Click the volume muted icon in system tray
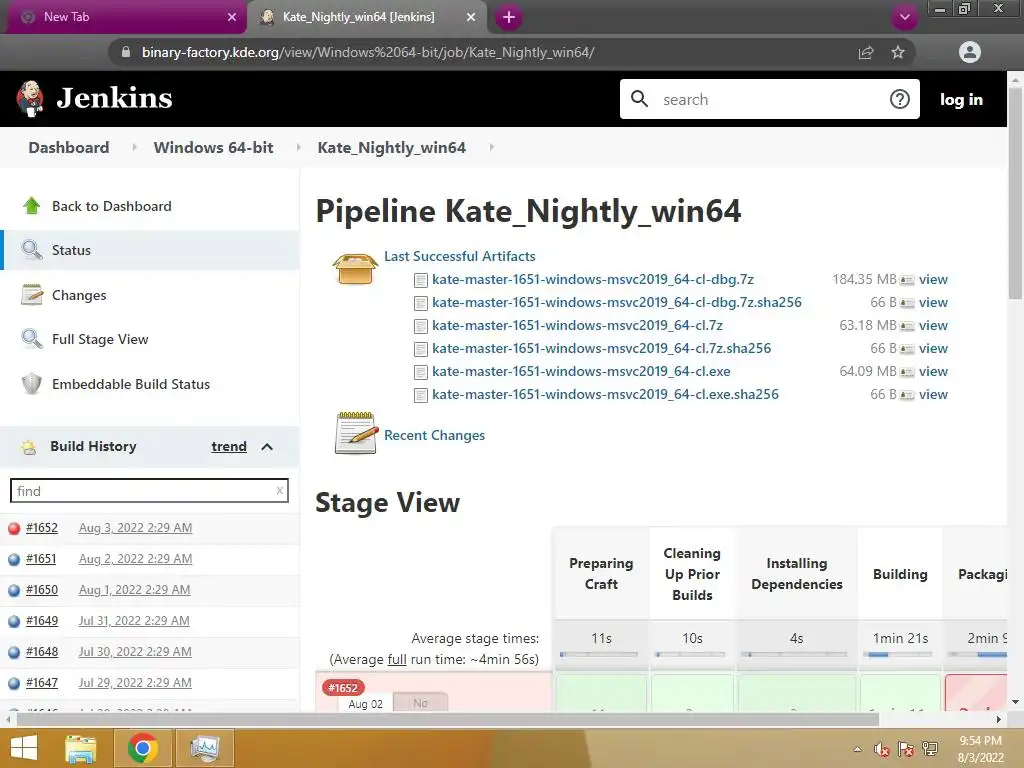The image size is (1024, 768). (882, 748)
